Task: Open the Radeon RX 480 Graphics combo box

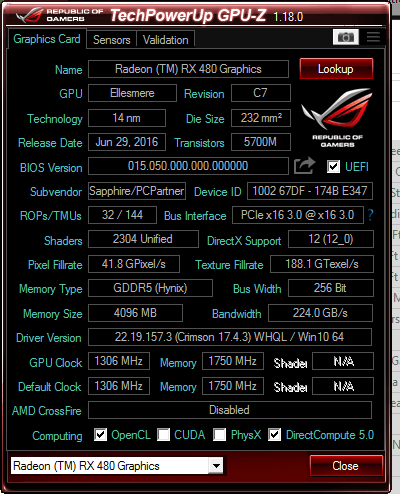Action: coord(117,466)
